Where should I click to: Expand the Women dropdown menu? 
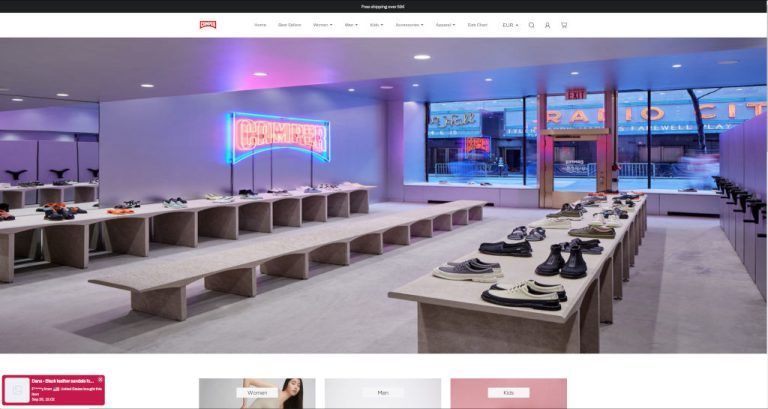(x=322, y=25)
